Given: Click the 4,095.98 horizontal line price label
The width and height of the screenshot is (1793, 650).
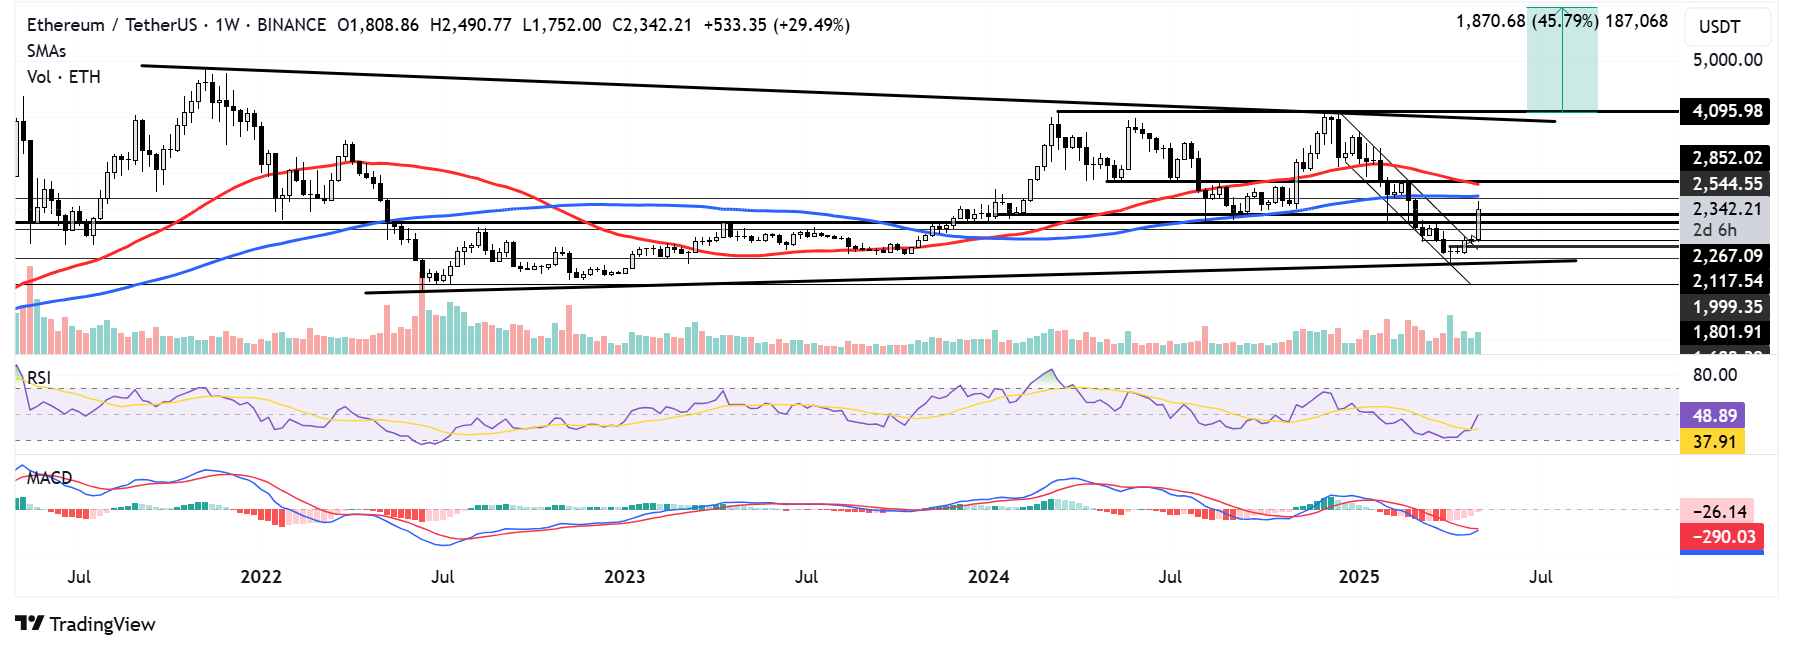Looking at the screenshot, I should click(x=1725, y=111).
